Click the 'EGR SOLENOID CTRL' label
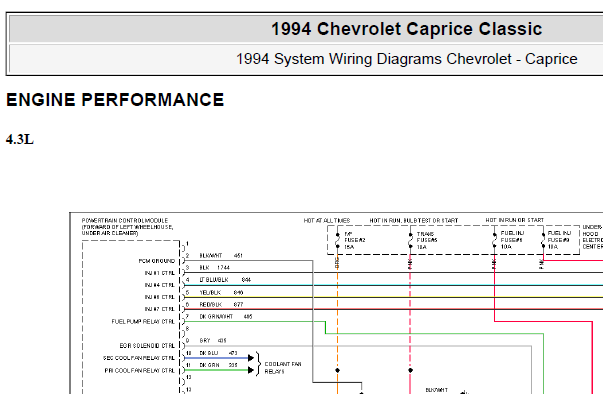 147,346
